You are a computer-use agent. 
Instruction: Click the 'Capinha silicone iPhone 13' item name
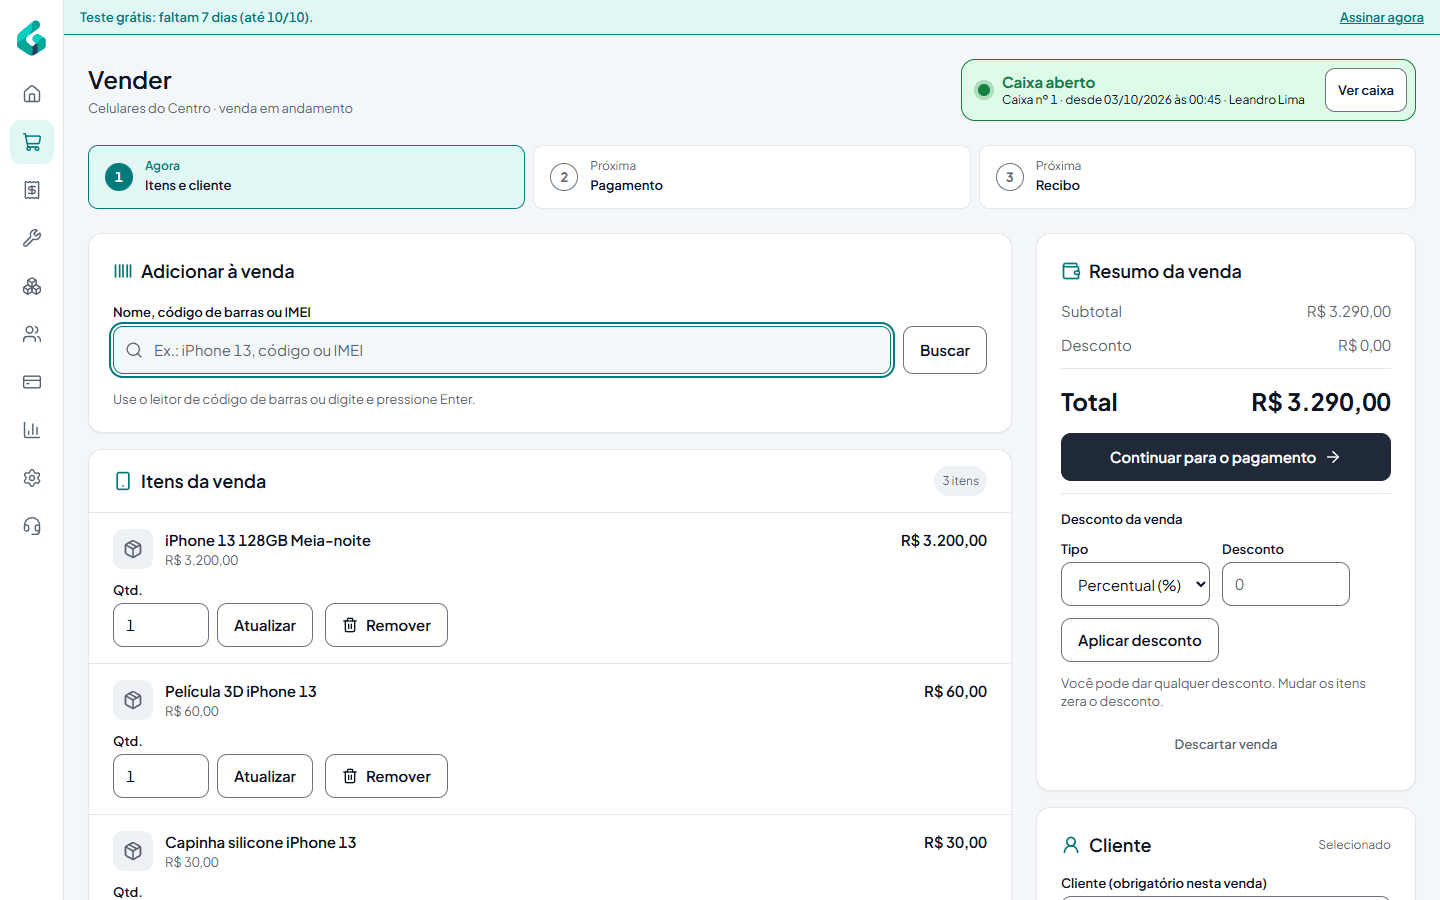pos(261,842)
